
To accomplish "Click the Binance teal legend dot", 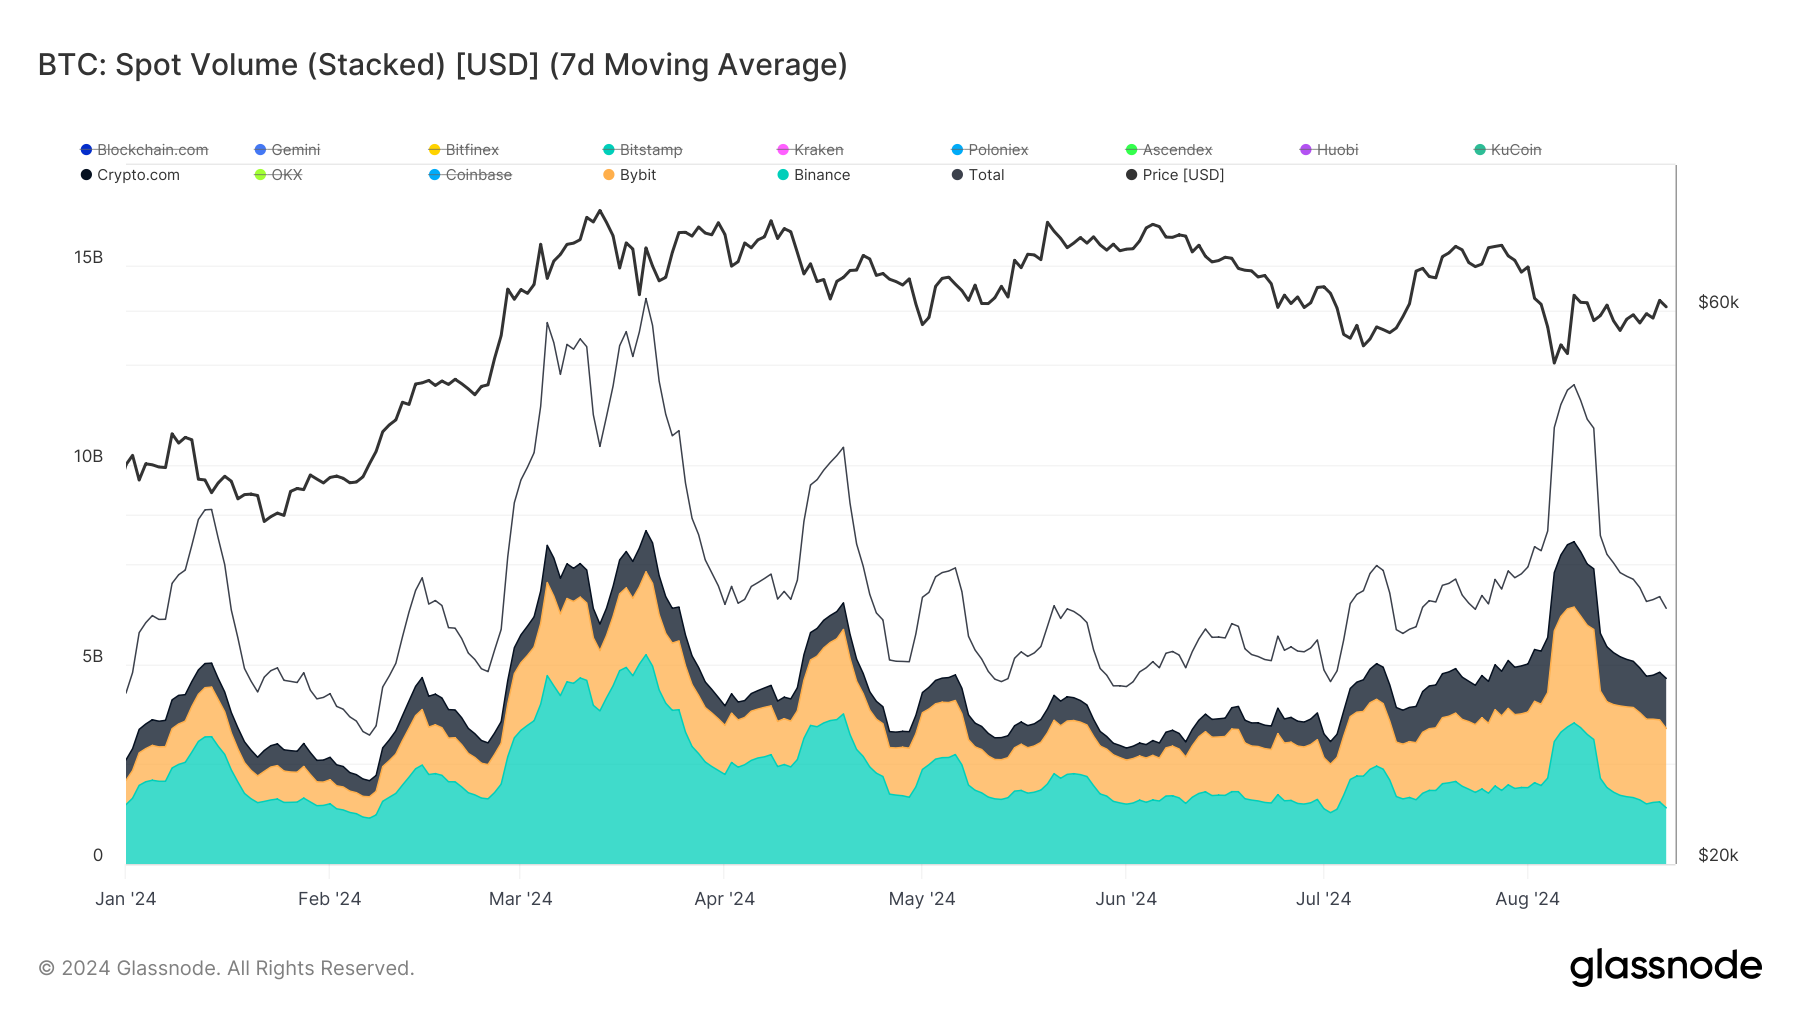I will [783, 175].
